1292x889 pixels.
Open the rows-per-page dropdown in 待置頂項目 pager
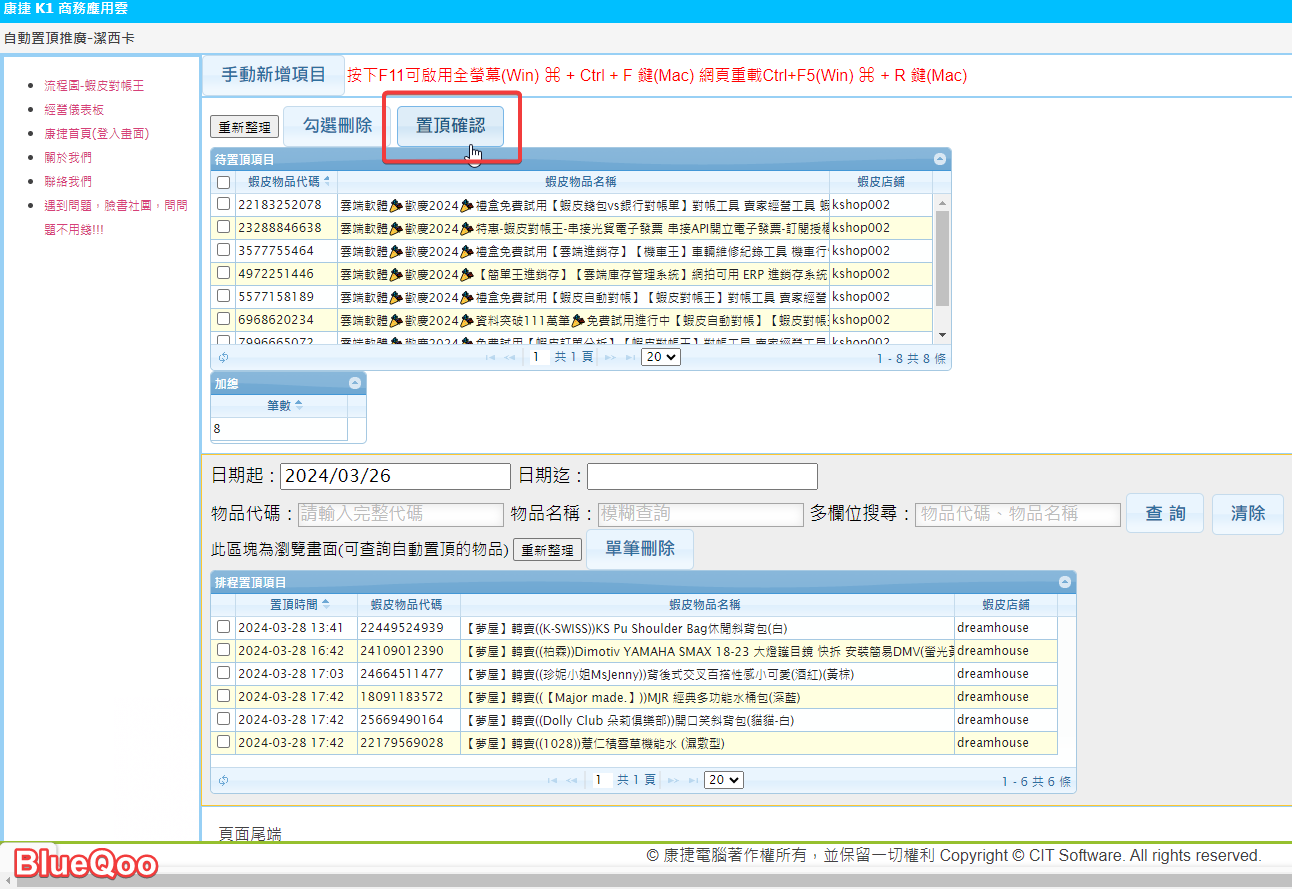point(661,357)
